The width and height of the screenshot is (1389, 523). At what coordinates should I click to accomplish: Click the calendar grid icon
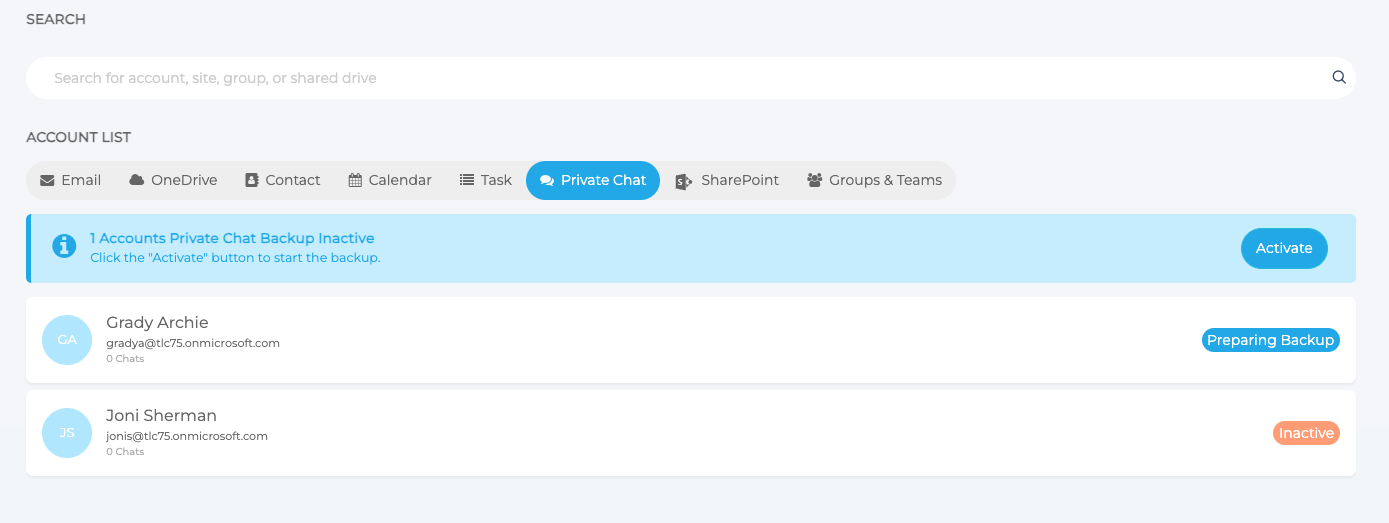[355, 181]
